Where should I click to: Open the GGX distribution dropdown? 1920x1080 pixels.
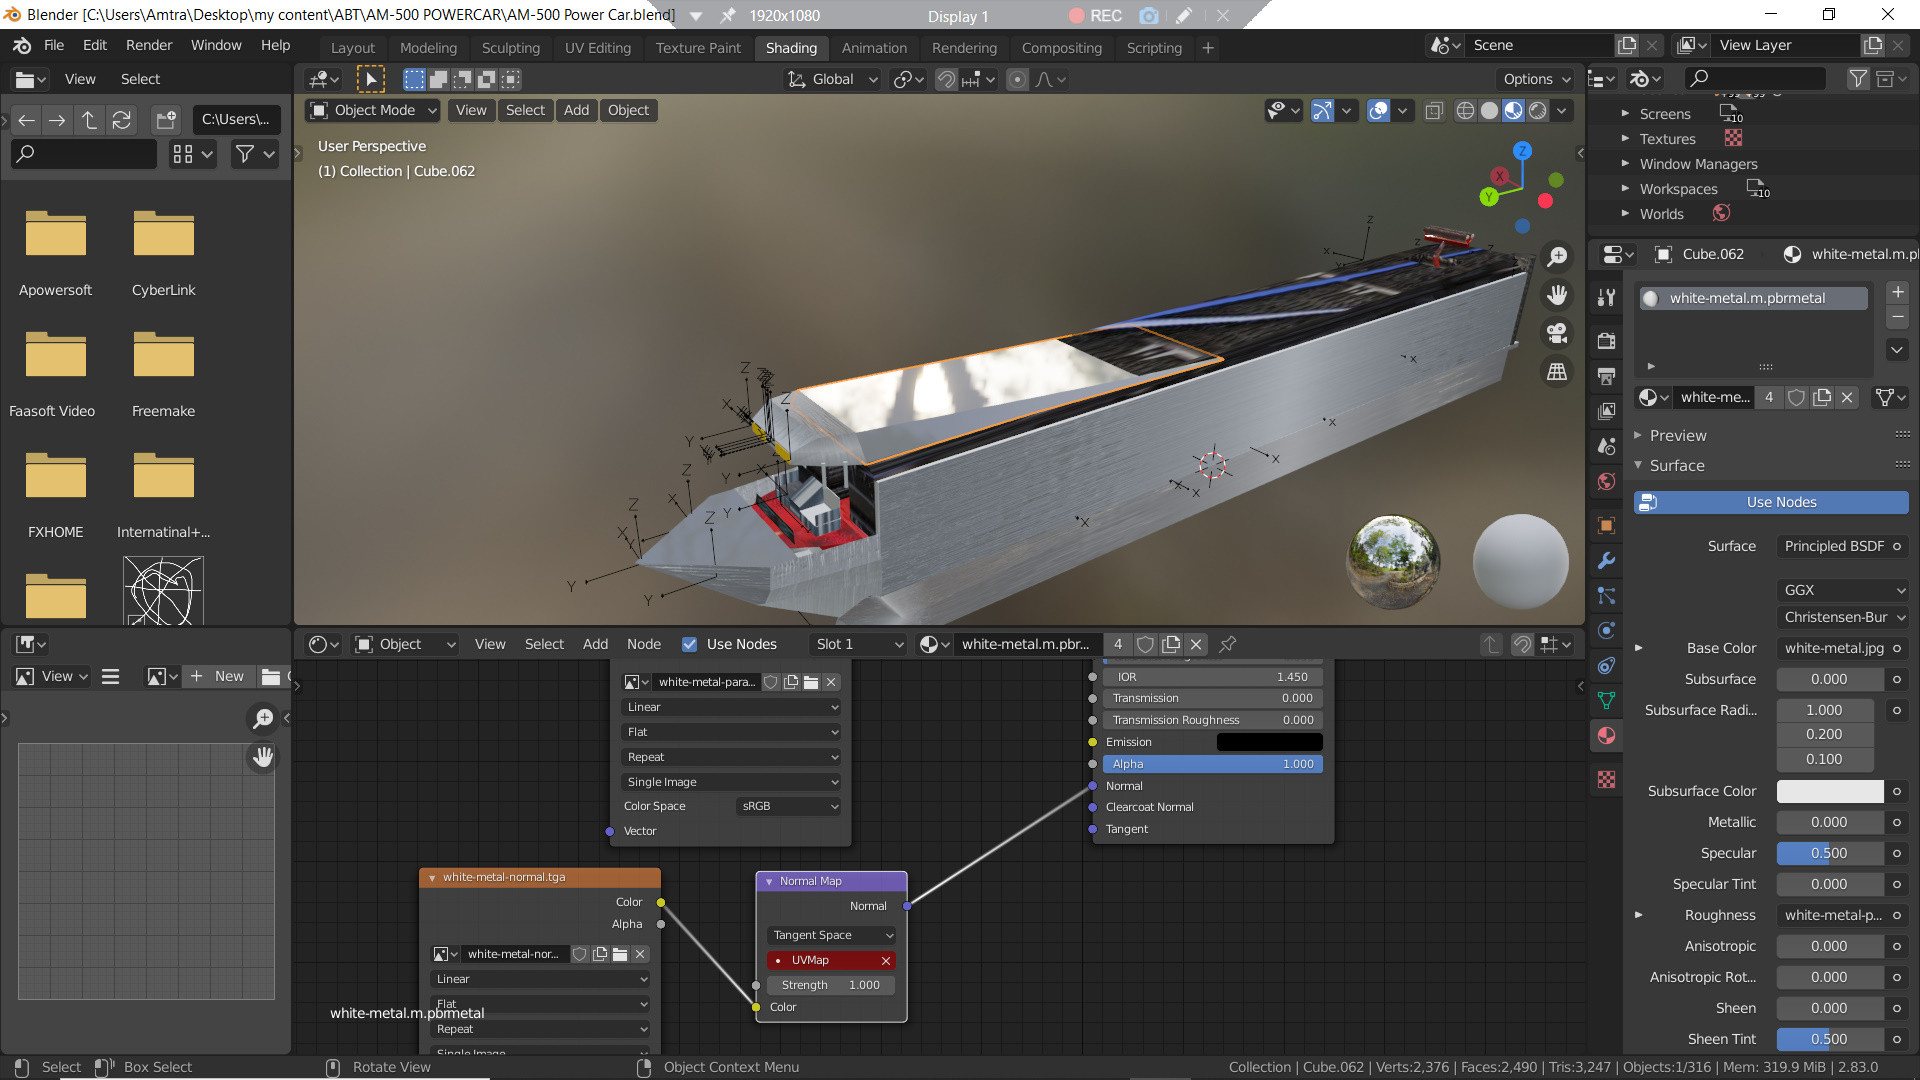tap(1843, 590)
